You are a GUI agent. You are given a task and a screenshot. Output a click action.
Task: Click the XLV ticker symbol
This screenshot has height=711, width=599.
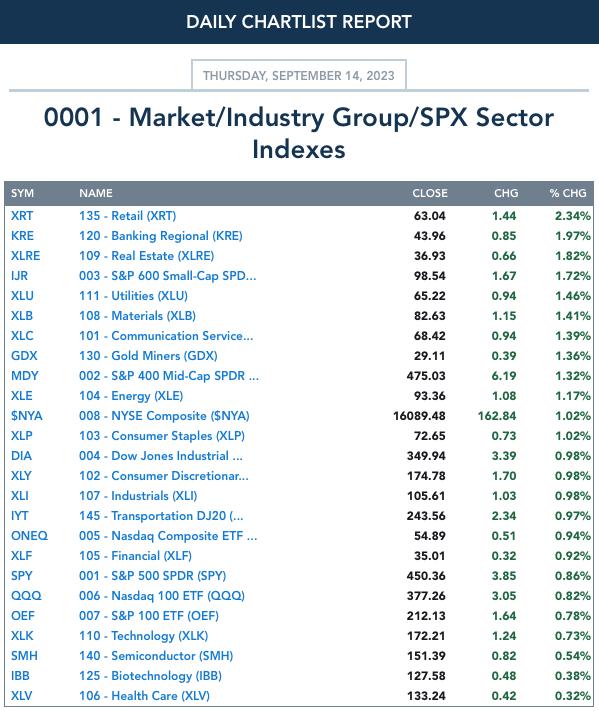[x=21, y=696]
